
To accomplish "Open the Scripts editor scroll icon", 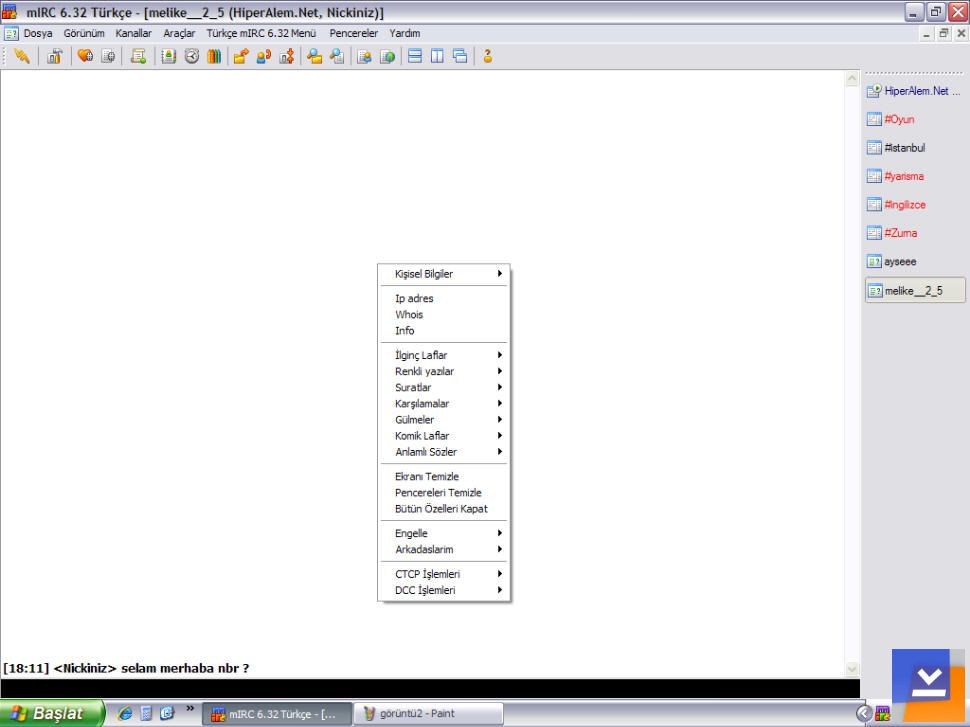I will coord(139,56).
